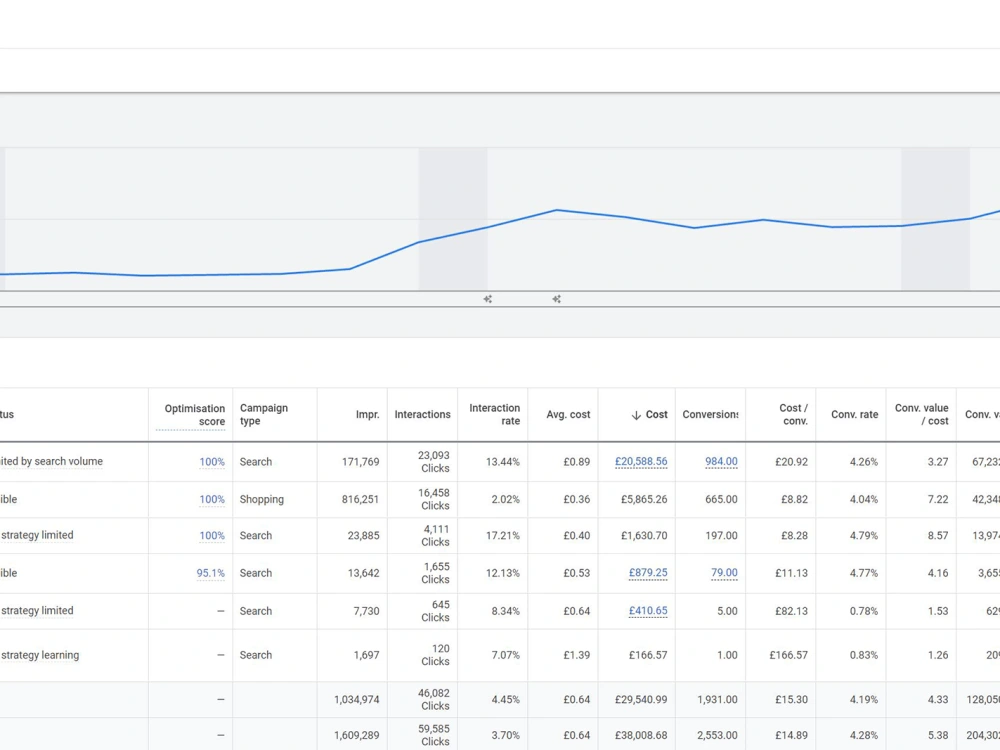Open 100% optimisation score in Shopping row
Viewport: 1000px width, 750px height.
(212, 499)
